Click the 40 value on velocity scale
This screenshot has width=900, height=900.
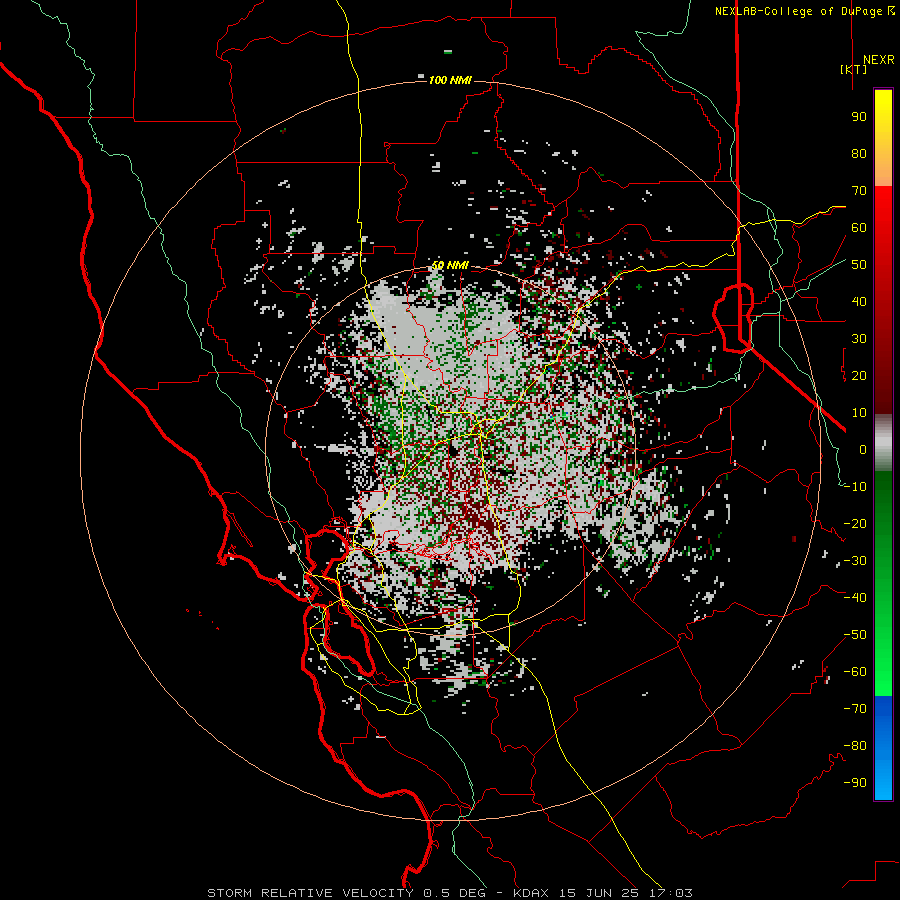click(x=859, y=302)
